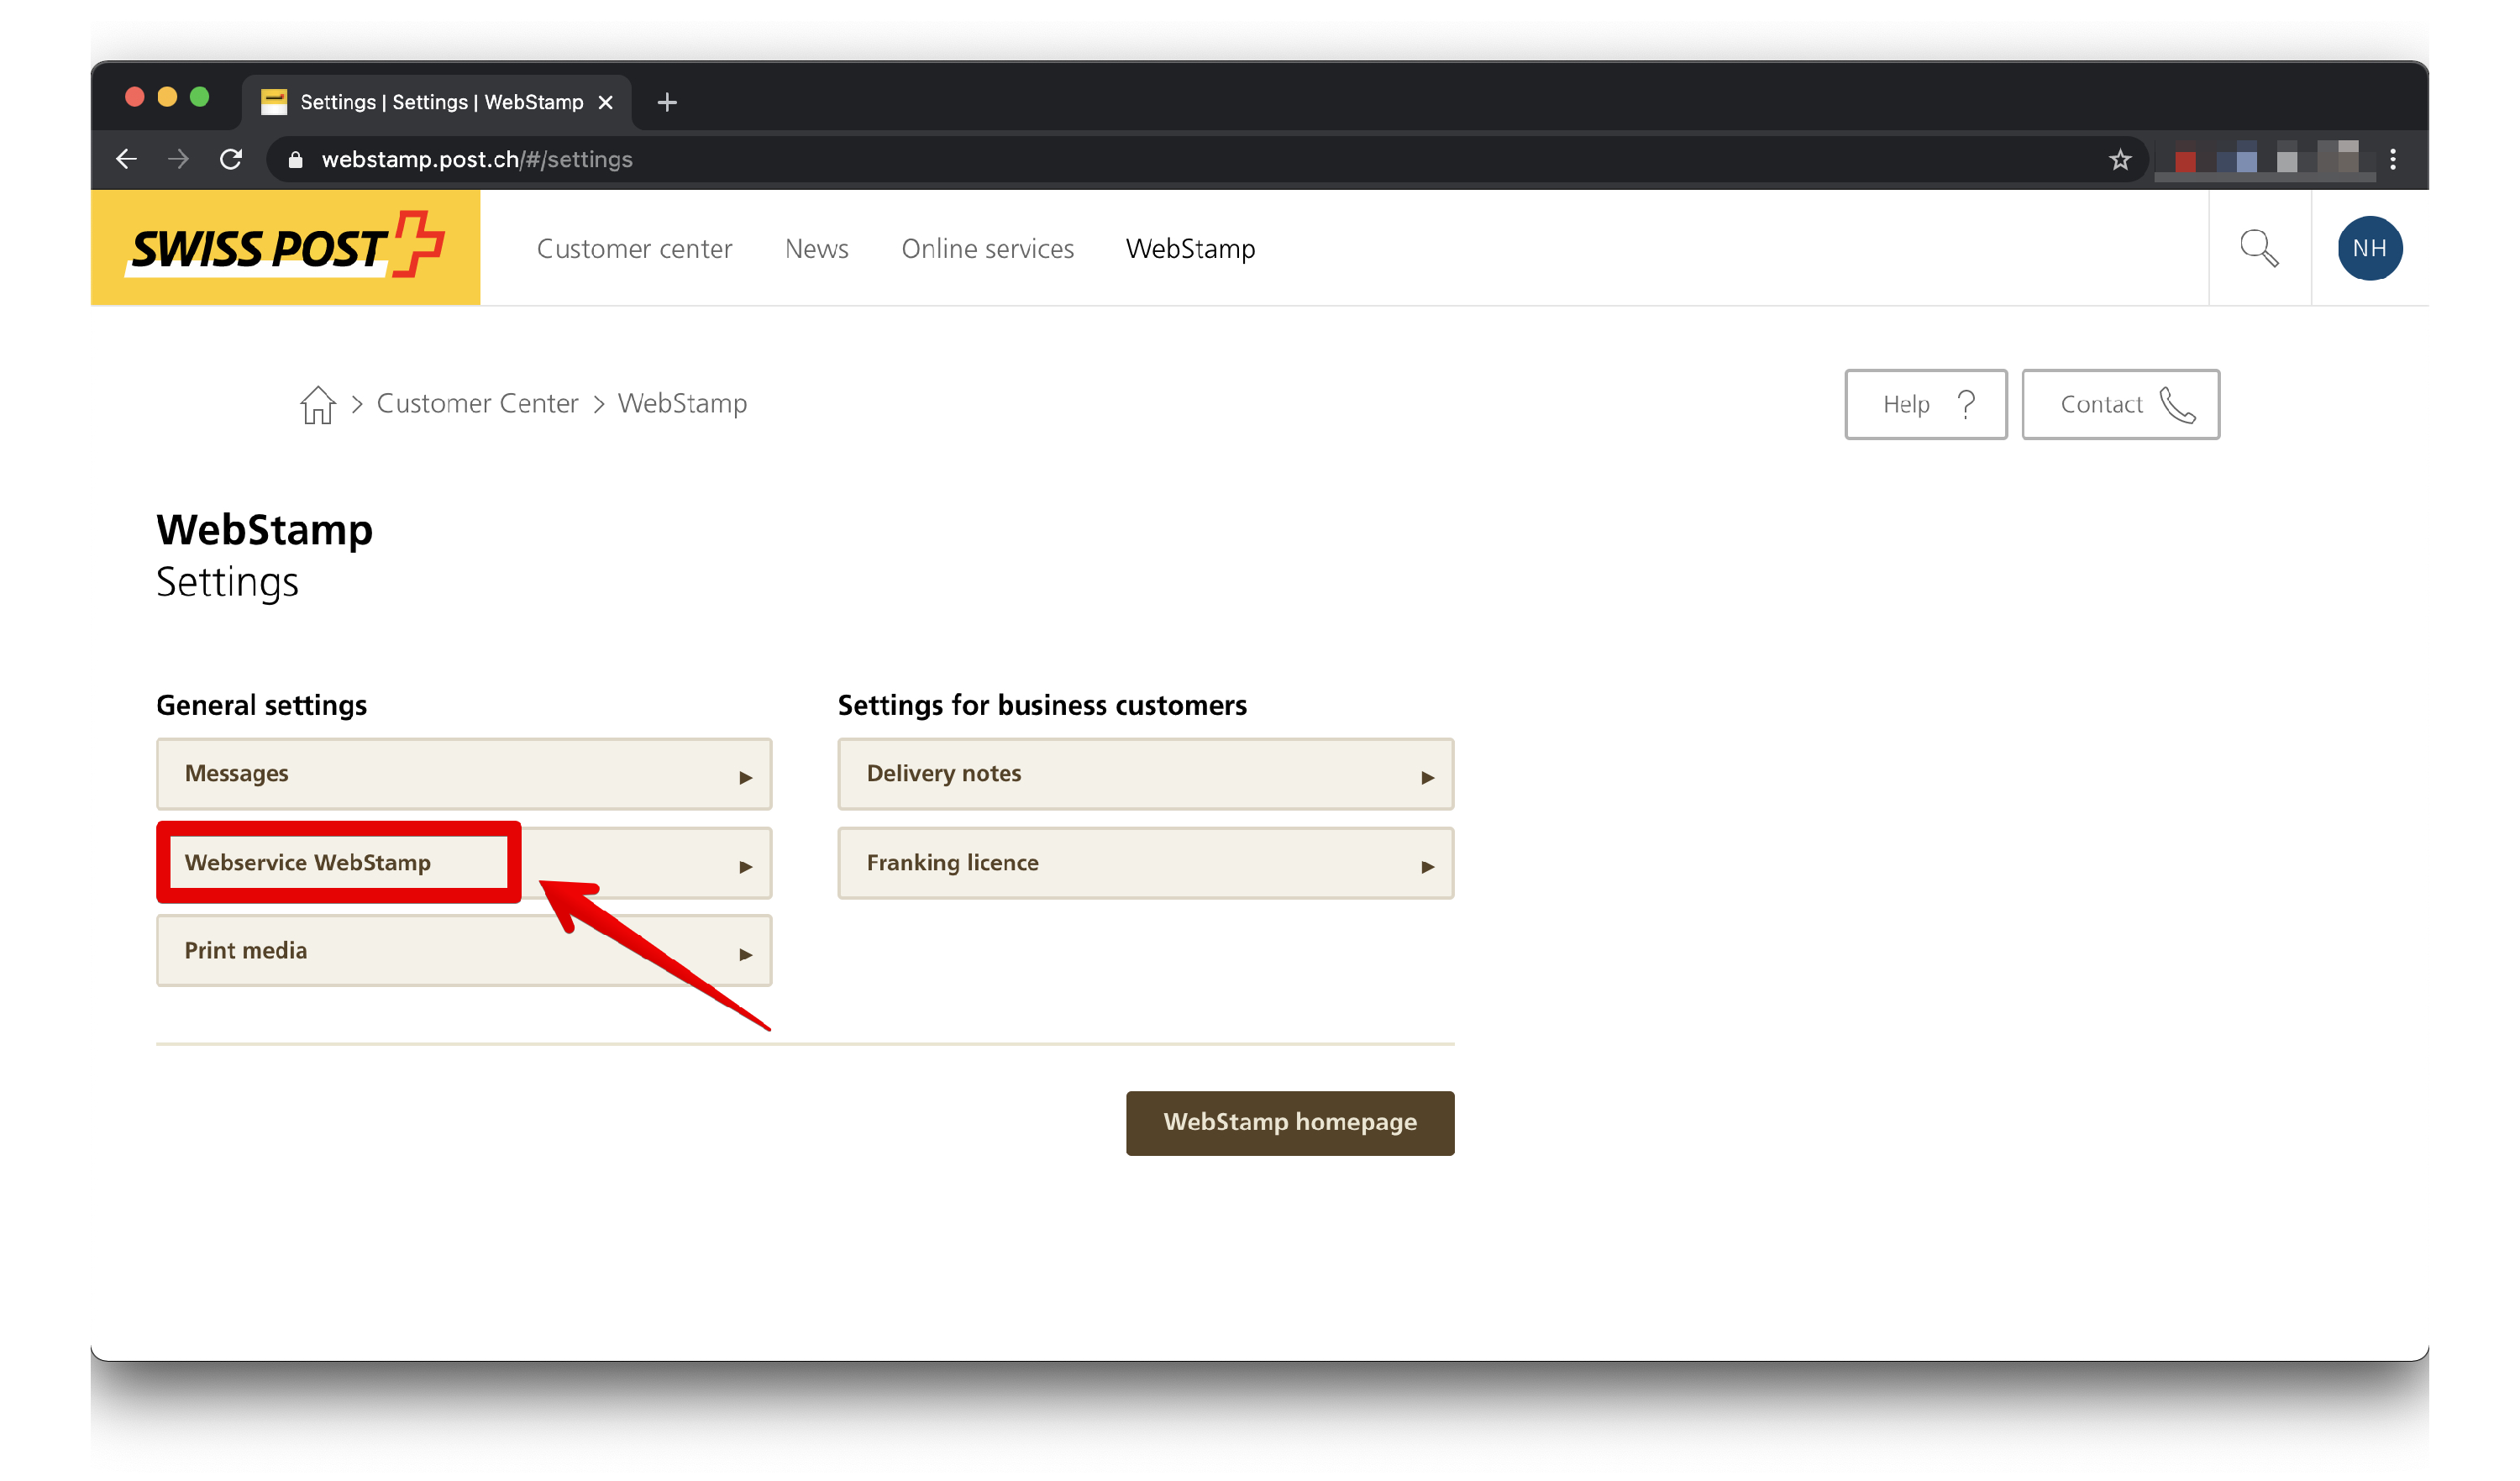
Task: Open the search magnifier icon
Action: 2259,248
